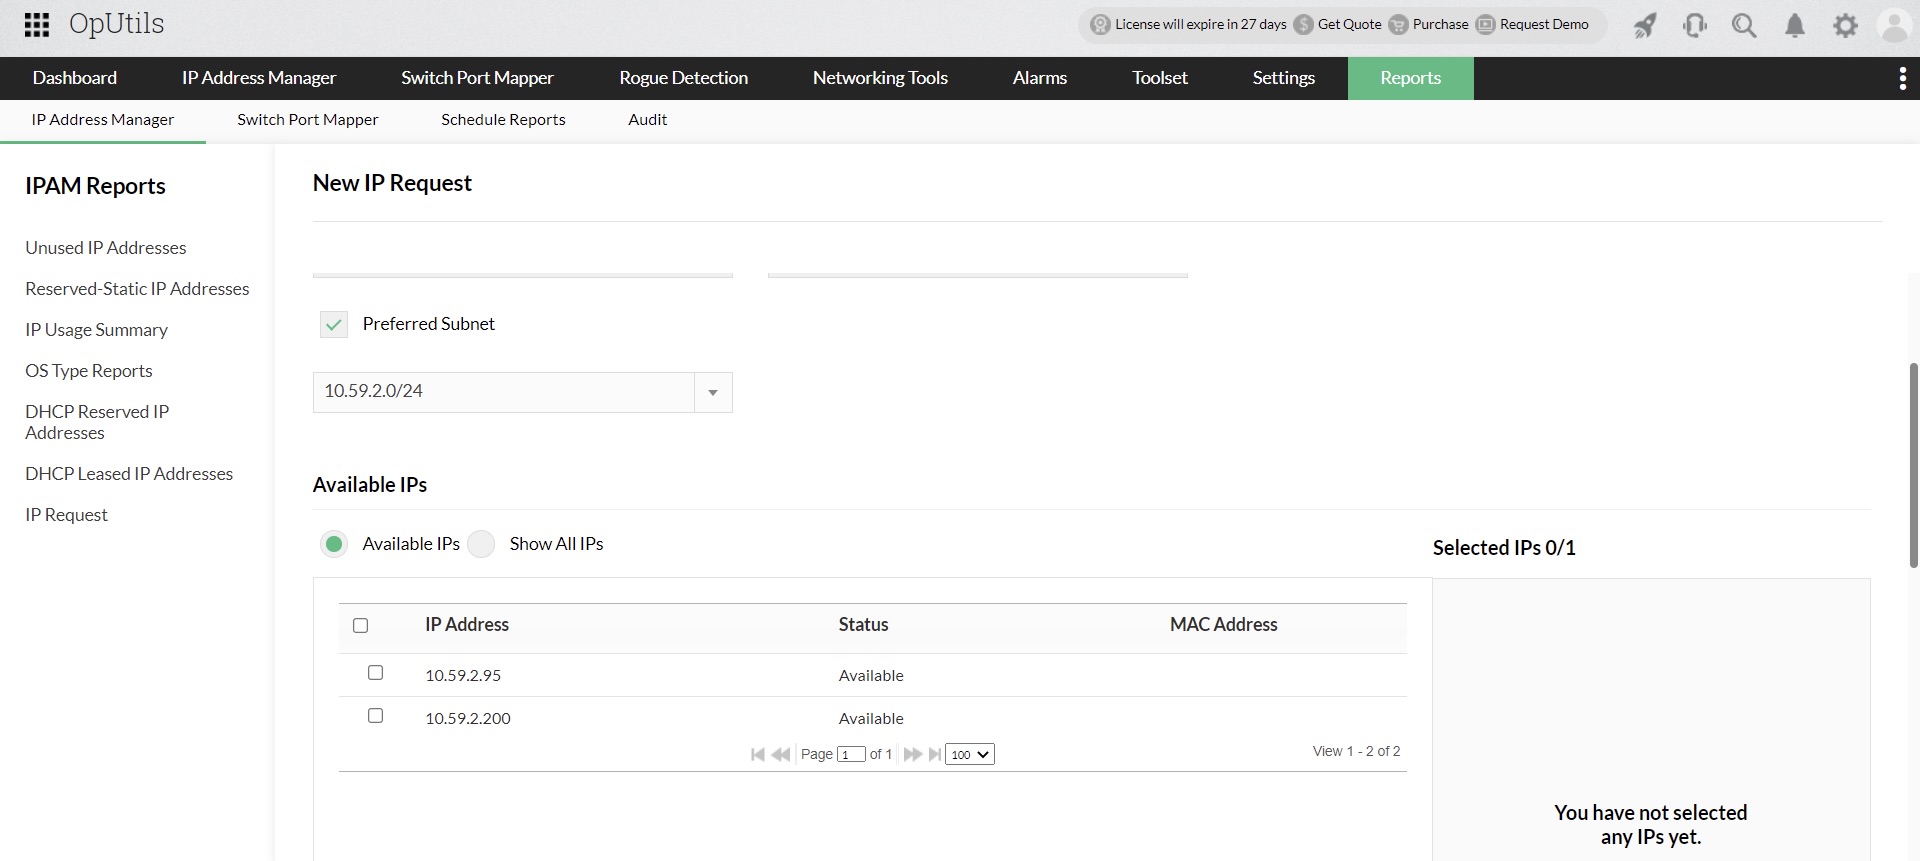Go to previous page of IP table
Screen dimensions: 1920x861
(781, 754)
